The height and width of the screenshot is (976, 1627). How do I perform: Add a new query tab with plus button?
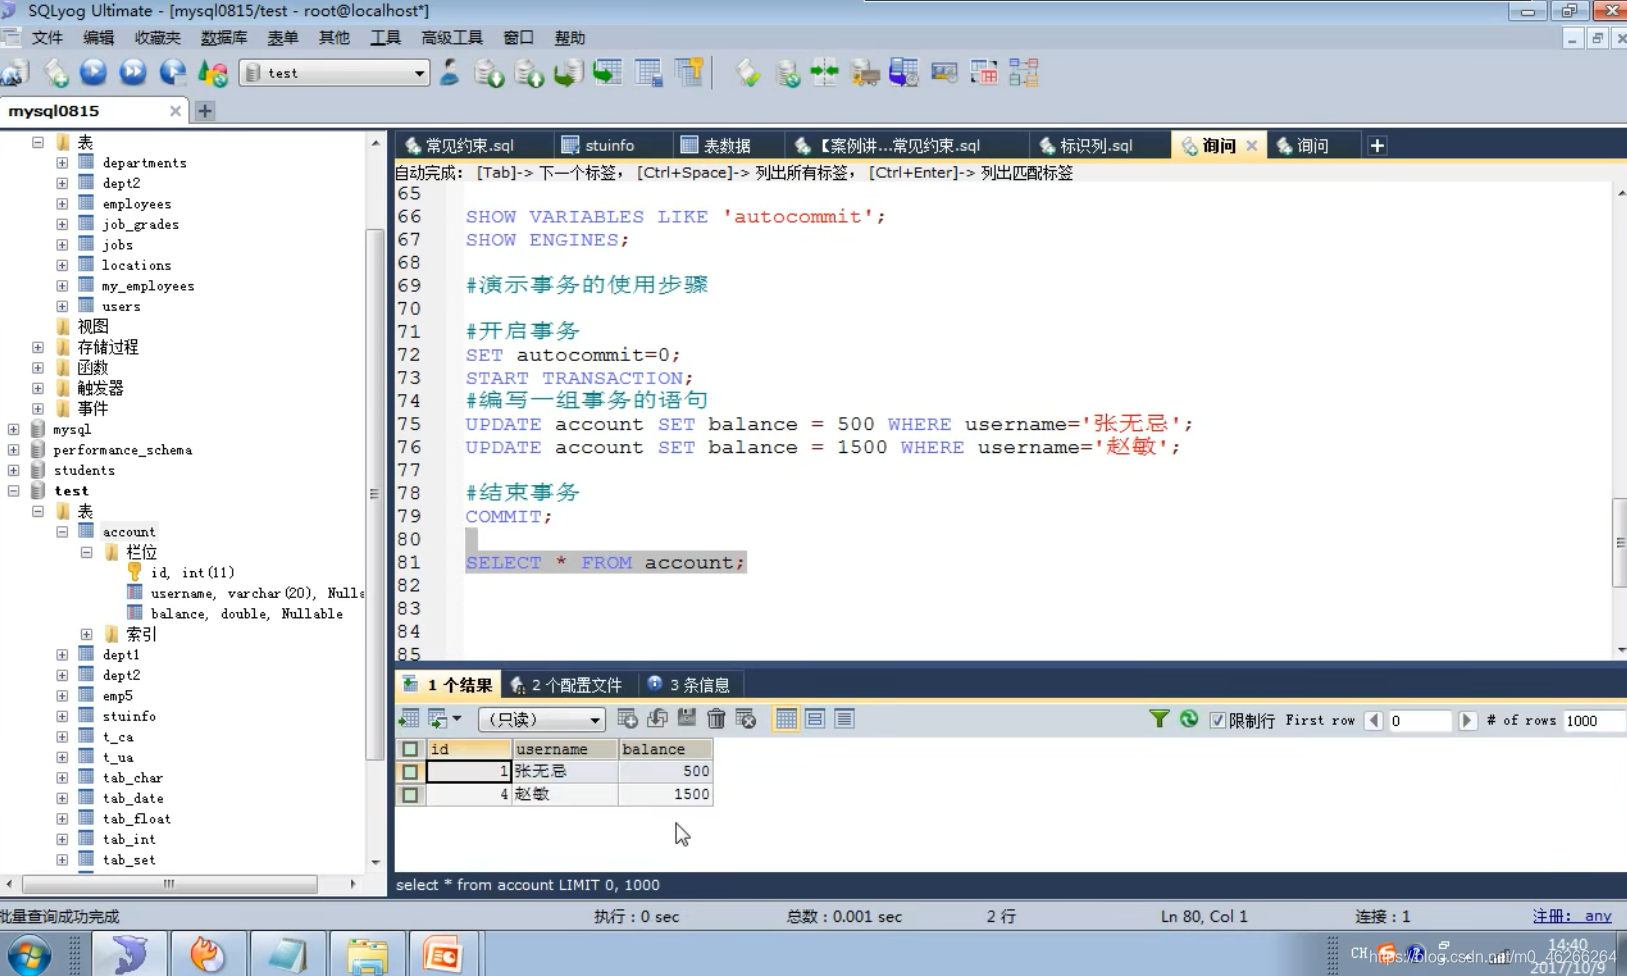pos(1377,146)
